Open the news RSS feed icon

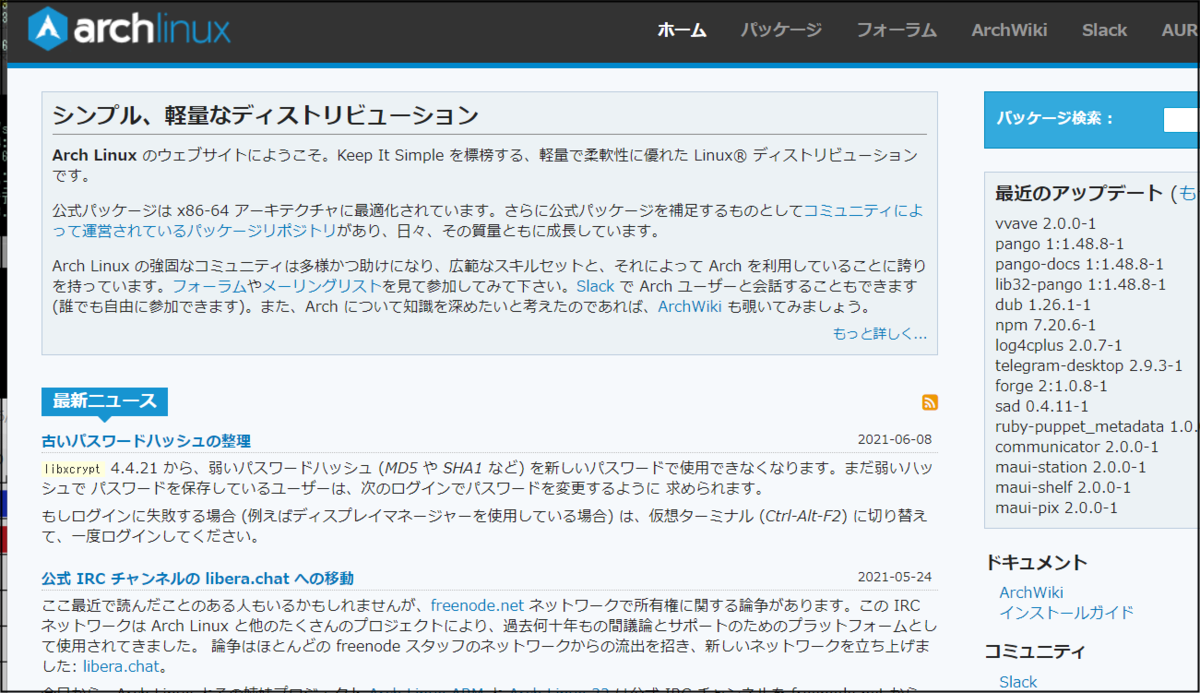click(x=929, y=401)
